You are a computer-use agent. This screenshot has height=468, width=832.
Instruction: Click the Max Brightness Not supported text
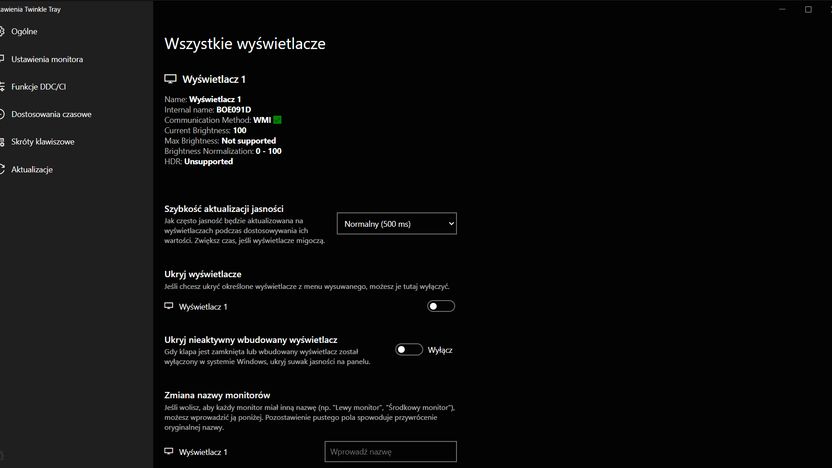(x=248, y=141)
